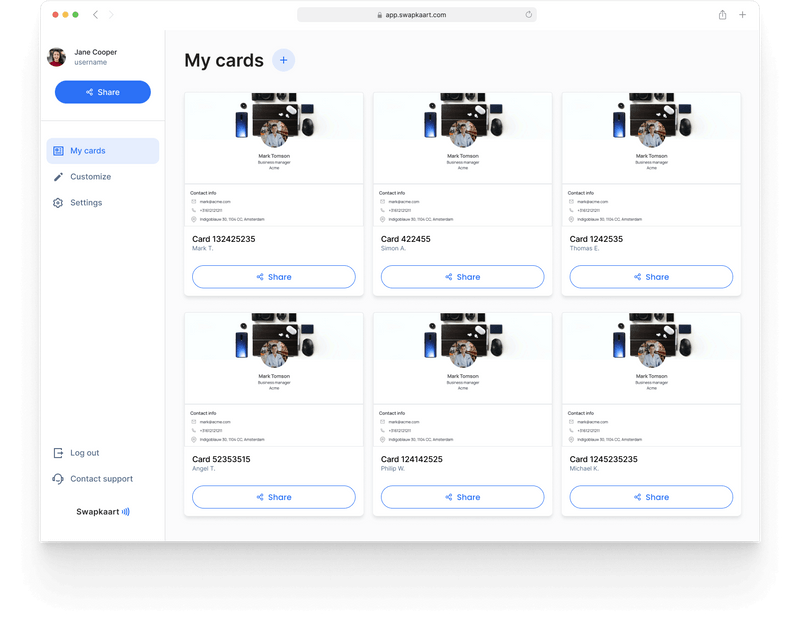Click the Card 124142525 title
The height and width of the screenshot is (632, 800).
[x=412, y=459]
